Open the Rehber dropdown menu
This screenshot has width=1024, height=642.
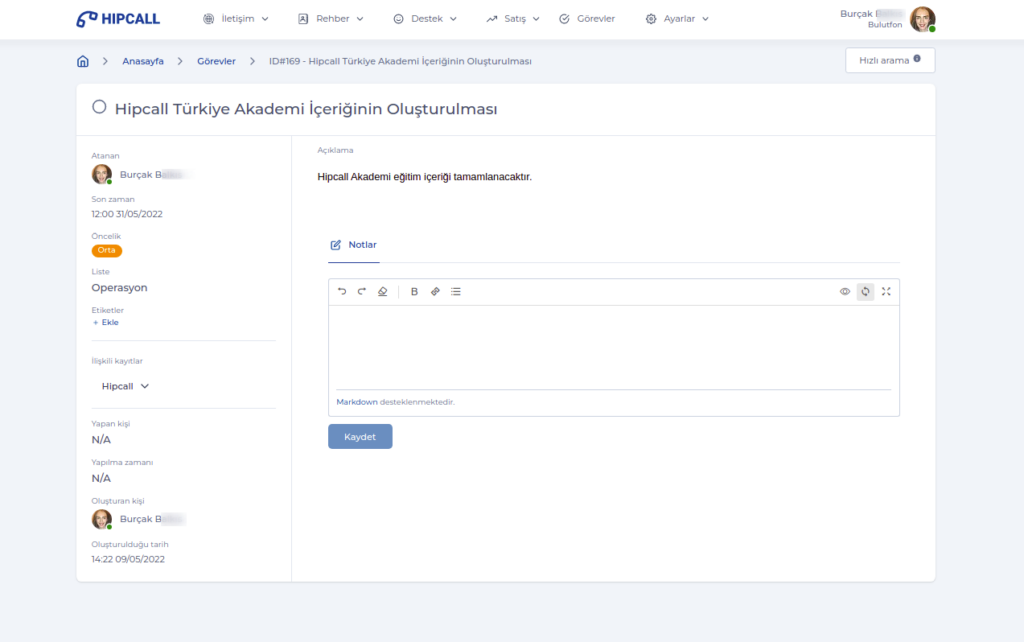click(x=330, y=19)
